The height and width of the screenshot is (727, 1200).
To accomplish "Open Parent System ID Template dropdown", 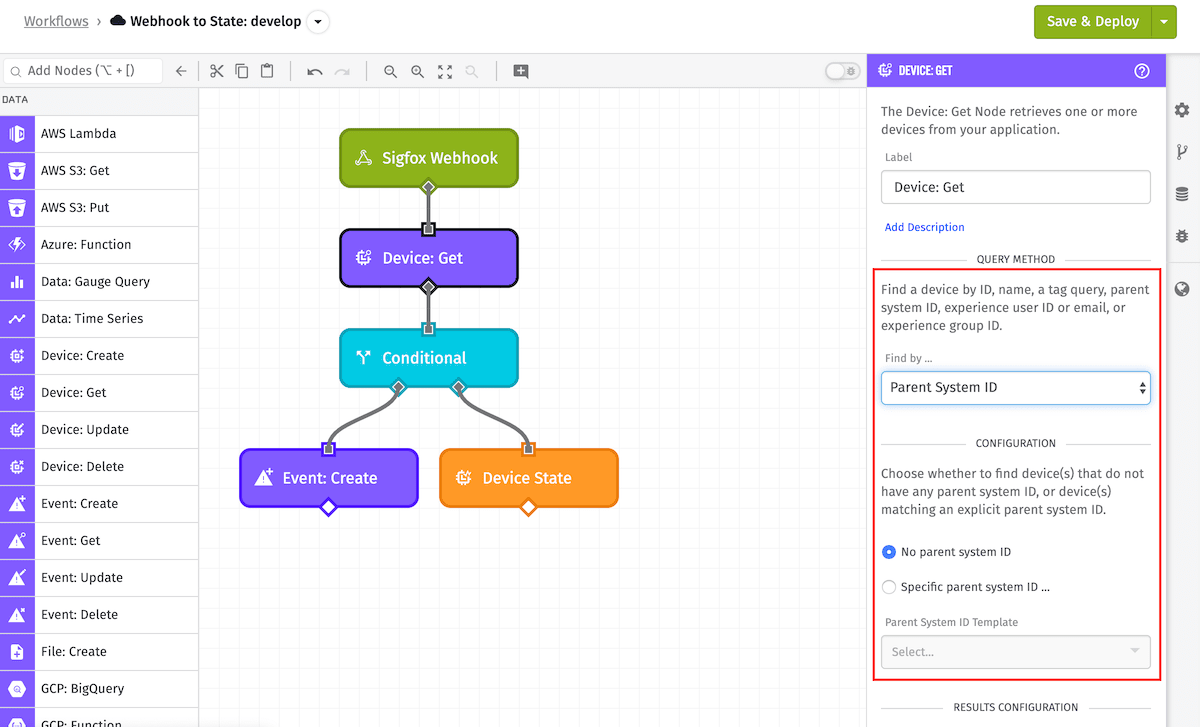I will (x=1016, y=652).
